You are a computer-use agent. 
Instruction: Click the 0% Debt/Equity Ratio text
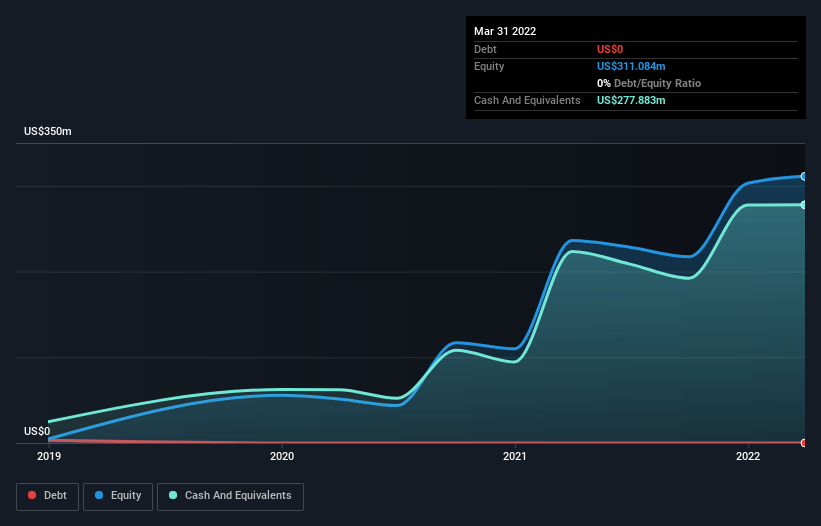[x=649, y=83]
